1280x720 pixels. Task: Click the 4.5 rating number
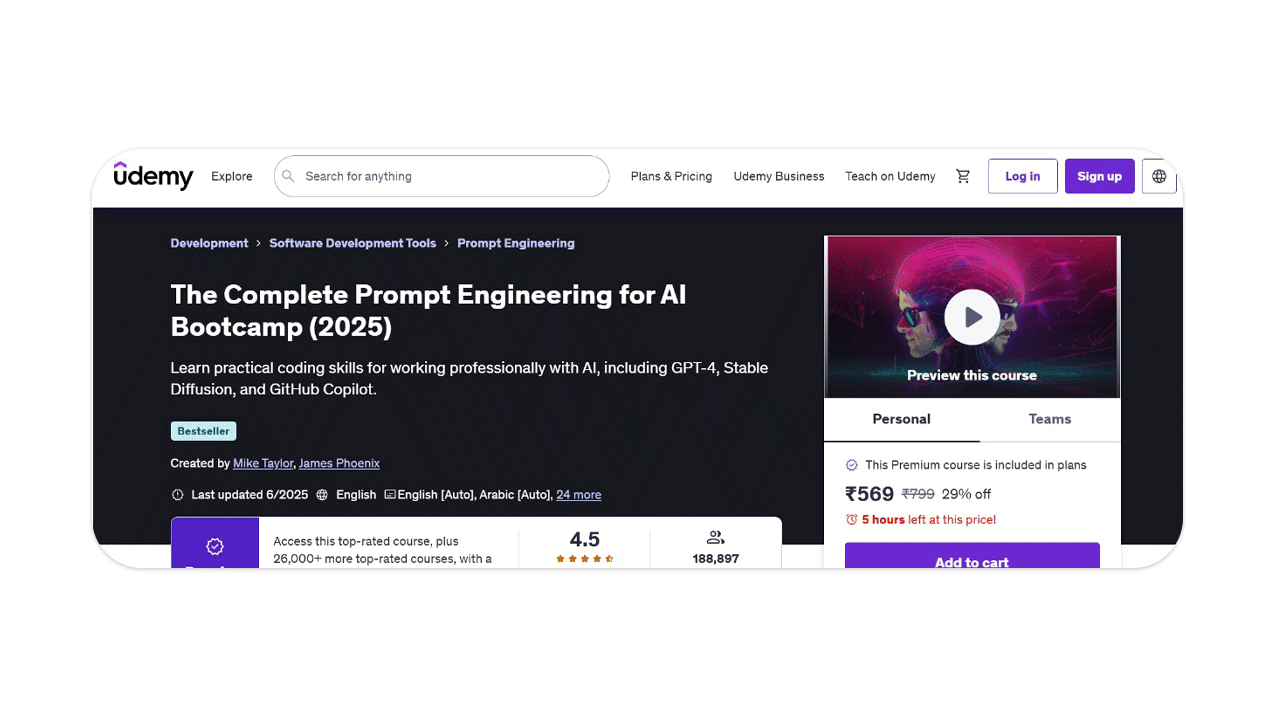[x=585, y=539]
